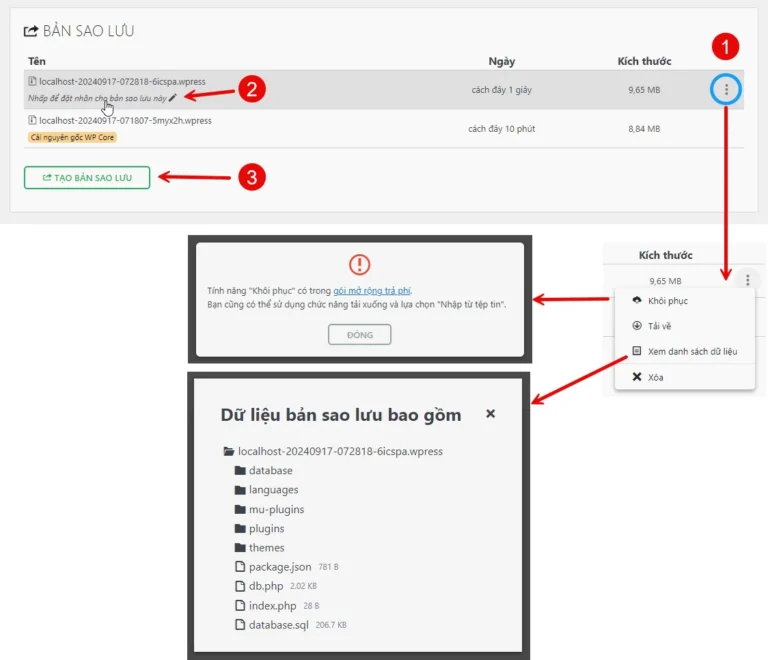
Task: Select the db.php file entry
Action: [266, 586]
